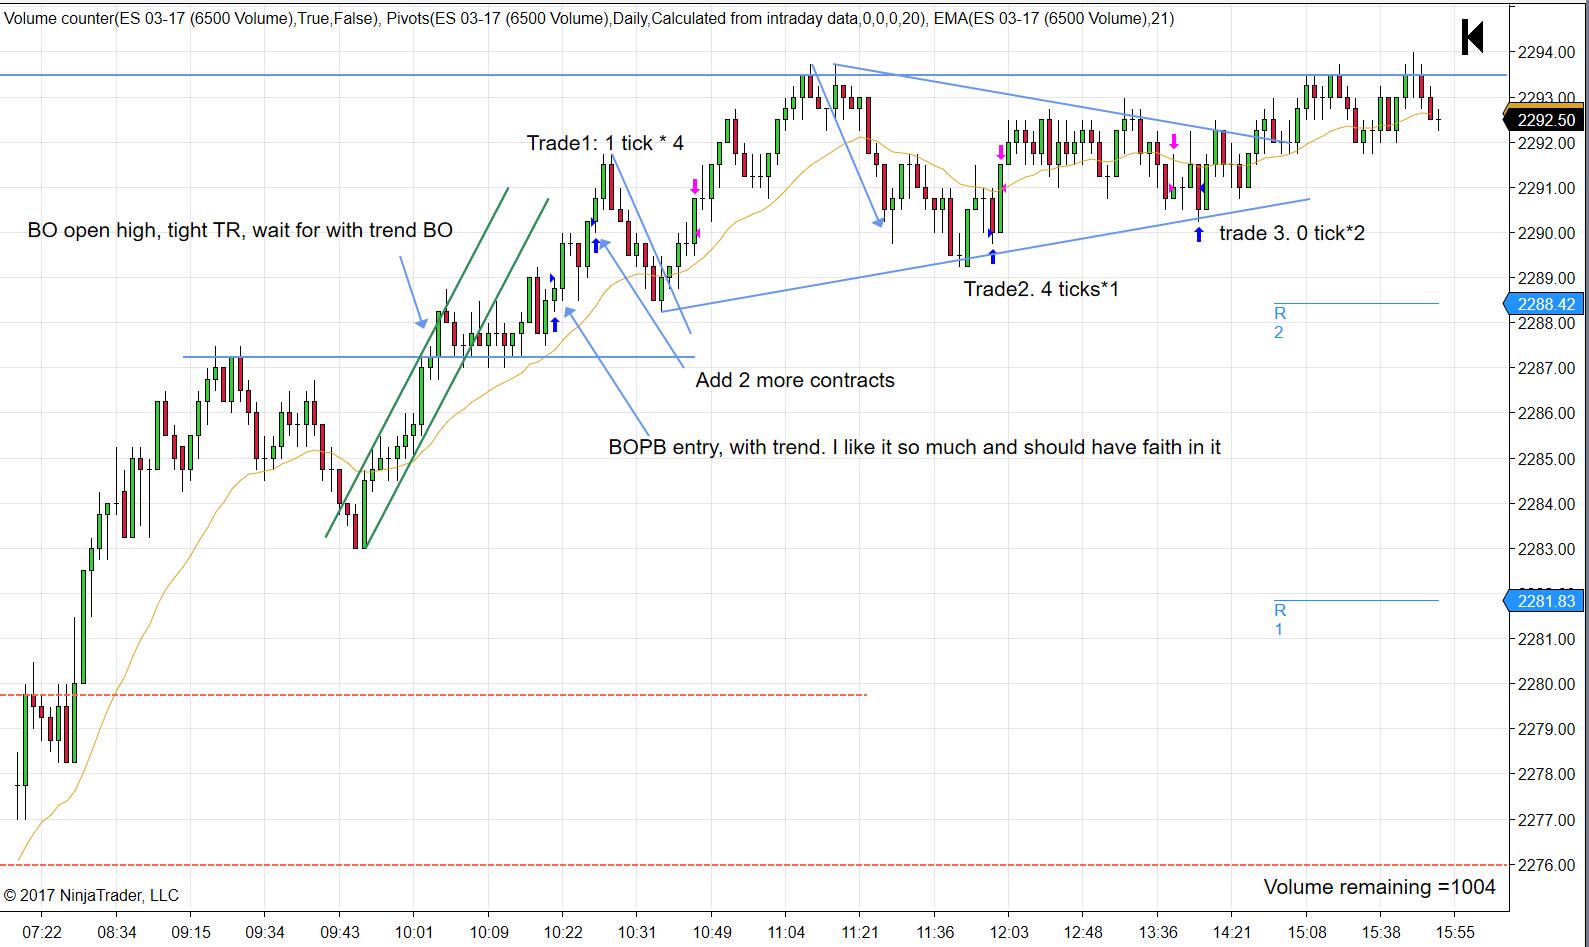Click the 2290.00 price axis label
Viewport: 1589px width, 947px height.
(1546, 233)
